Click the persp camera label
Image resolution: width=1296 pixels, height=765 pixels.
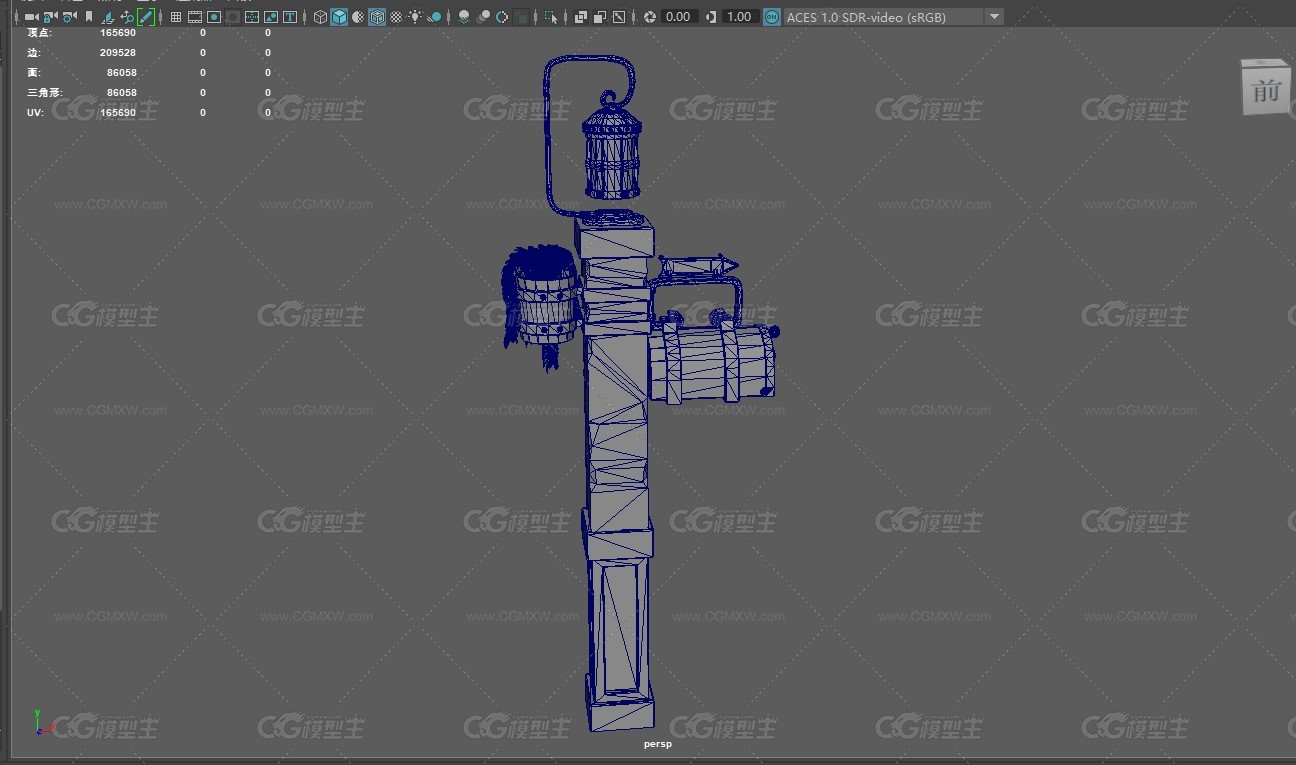pyautogui.click(x=657, y=744)
